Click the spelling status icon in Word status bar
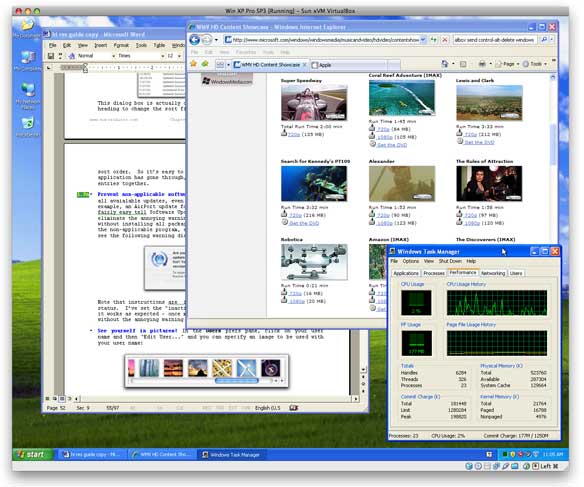Viewport: 584px width, 487px height. [x=294, y=408]
